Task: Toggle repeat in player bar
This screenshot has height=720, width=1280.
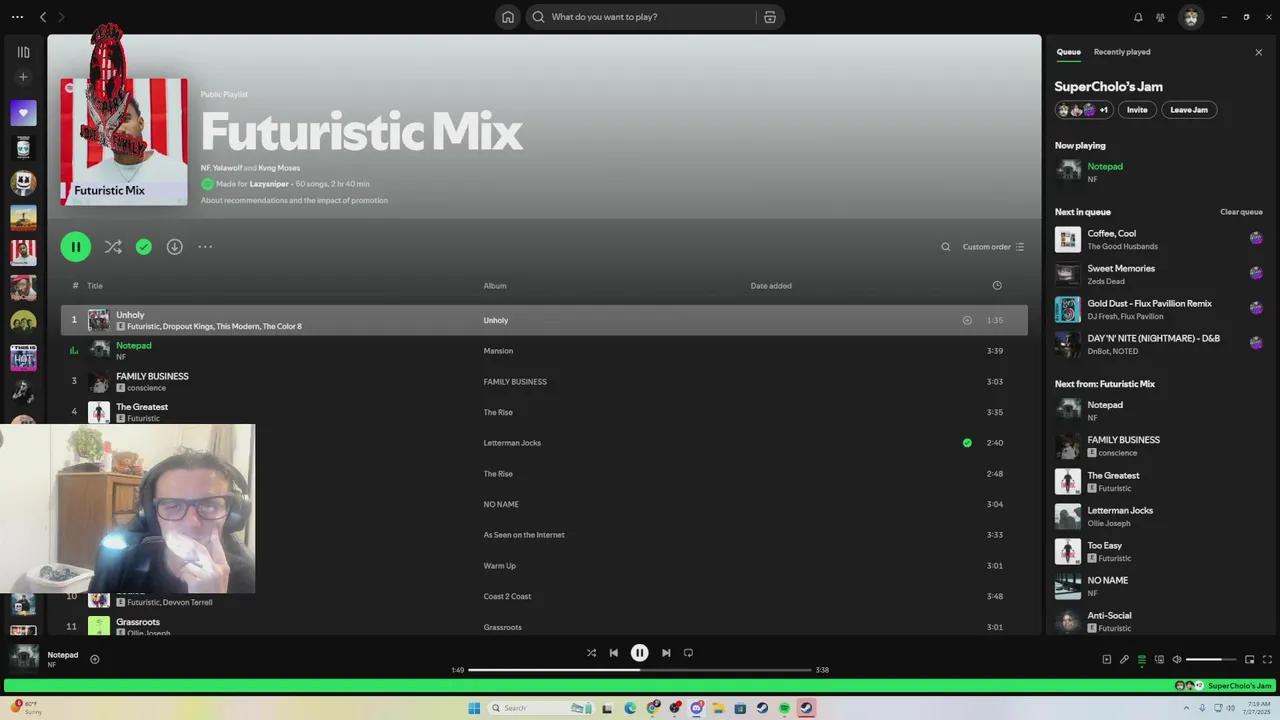Action: tap(688, 653)
